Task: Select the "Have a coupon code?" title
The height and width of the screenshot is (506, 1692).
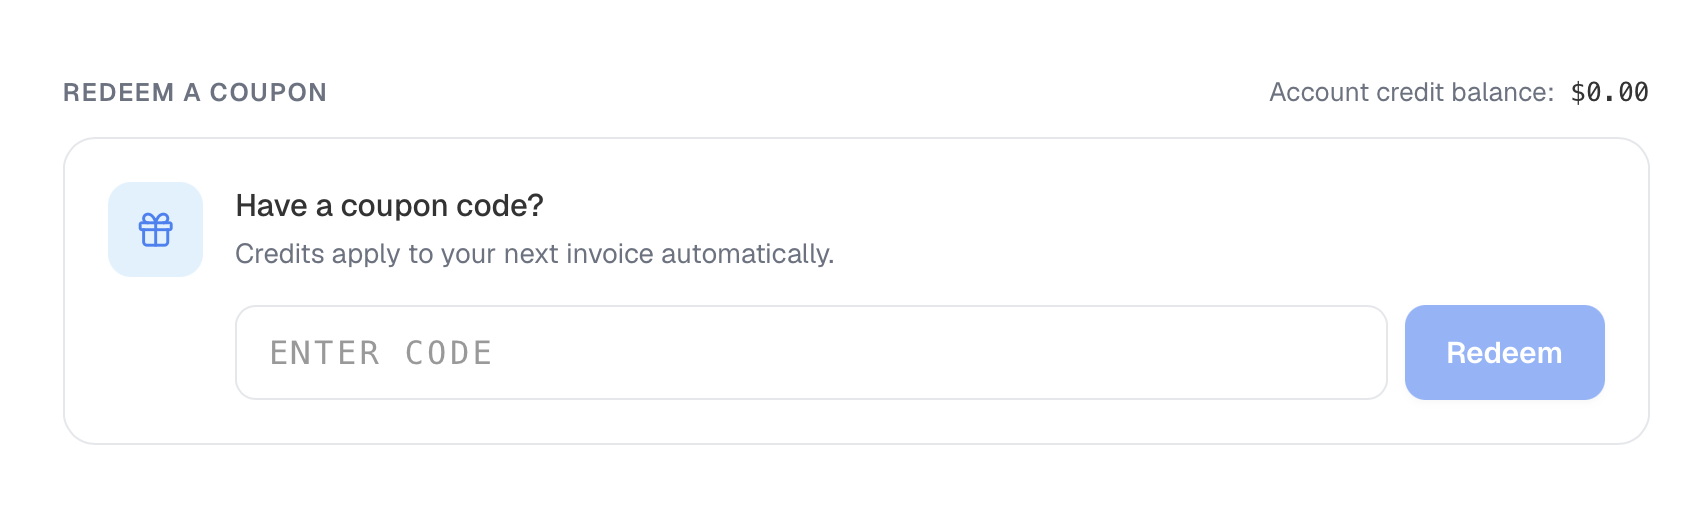Action: (x=389, y=205)
